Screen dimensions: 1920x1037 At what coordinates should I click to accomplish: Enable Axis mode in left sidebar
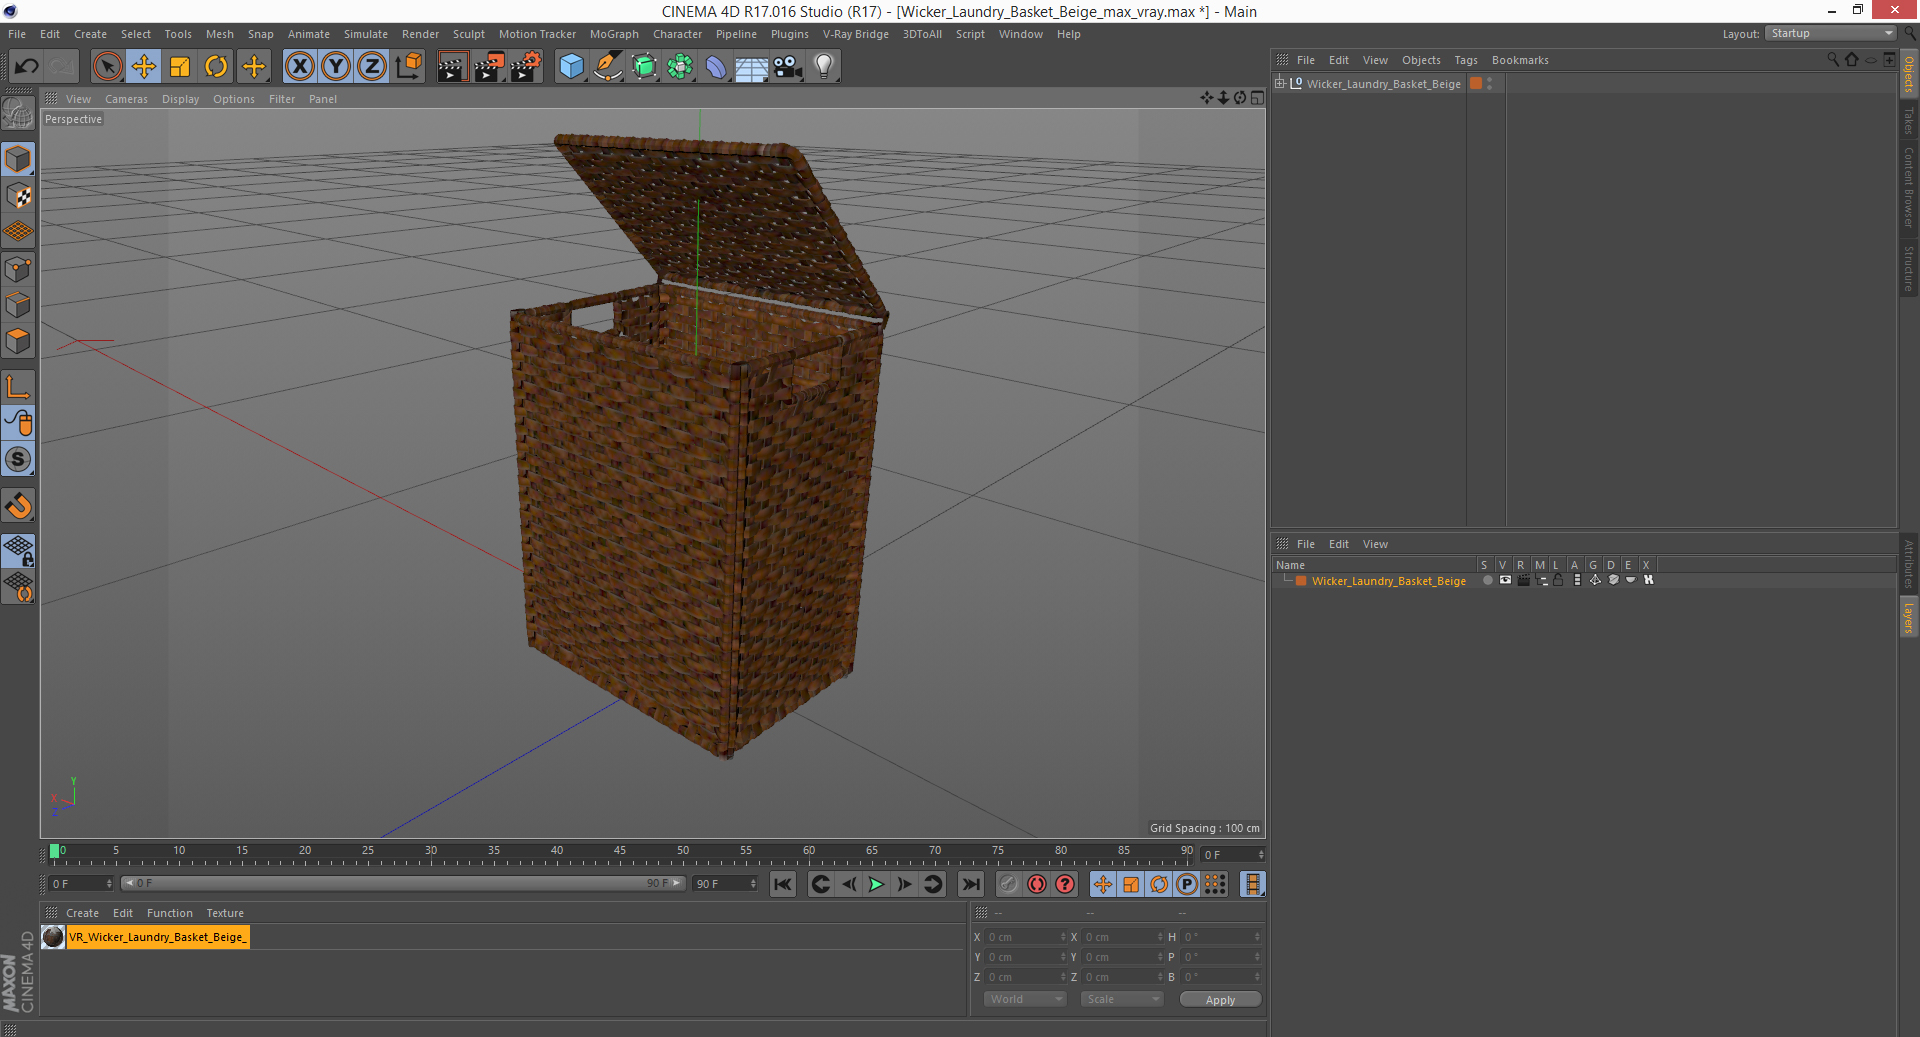(18, 387)
